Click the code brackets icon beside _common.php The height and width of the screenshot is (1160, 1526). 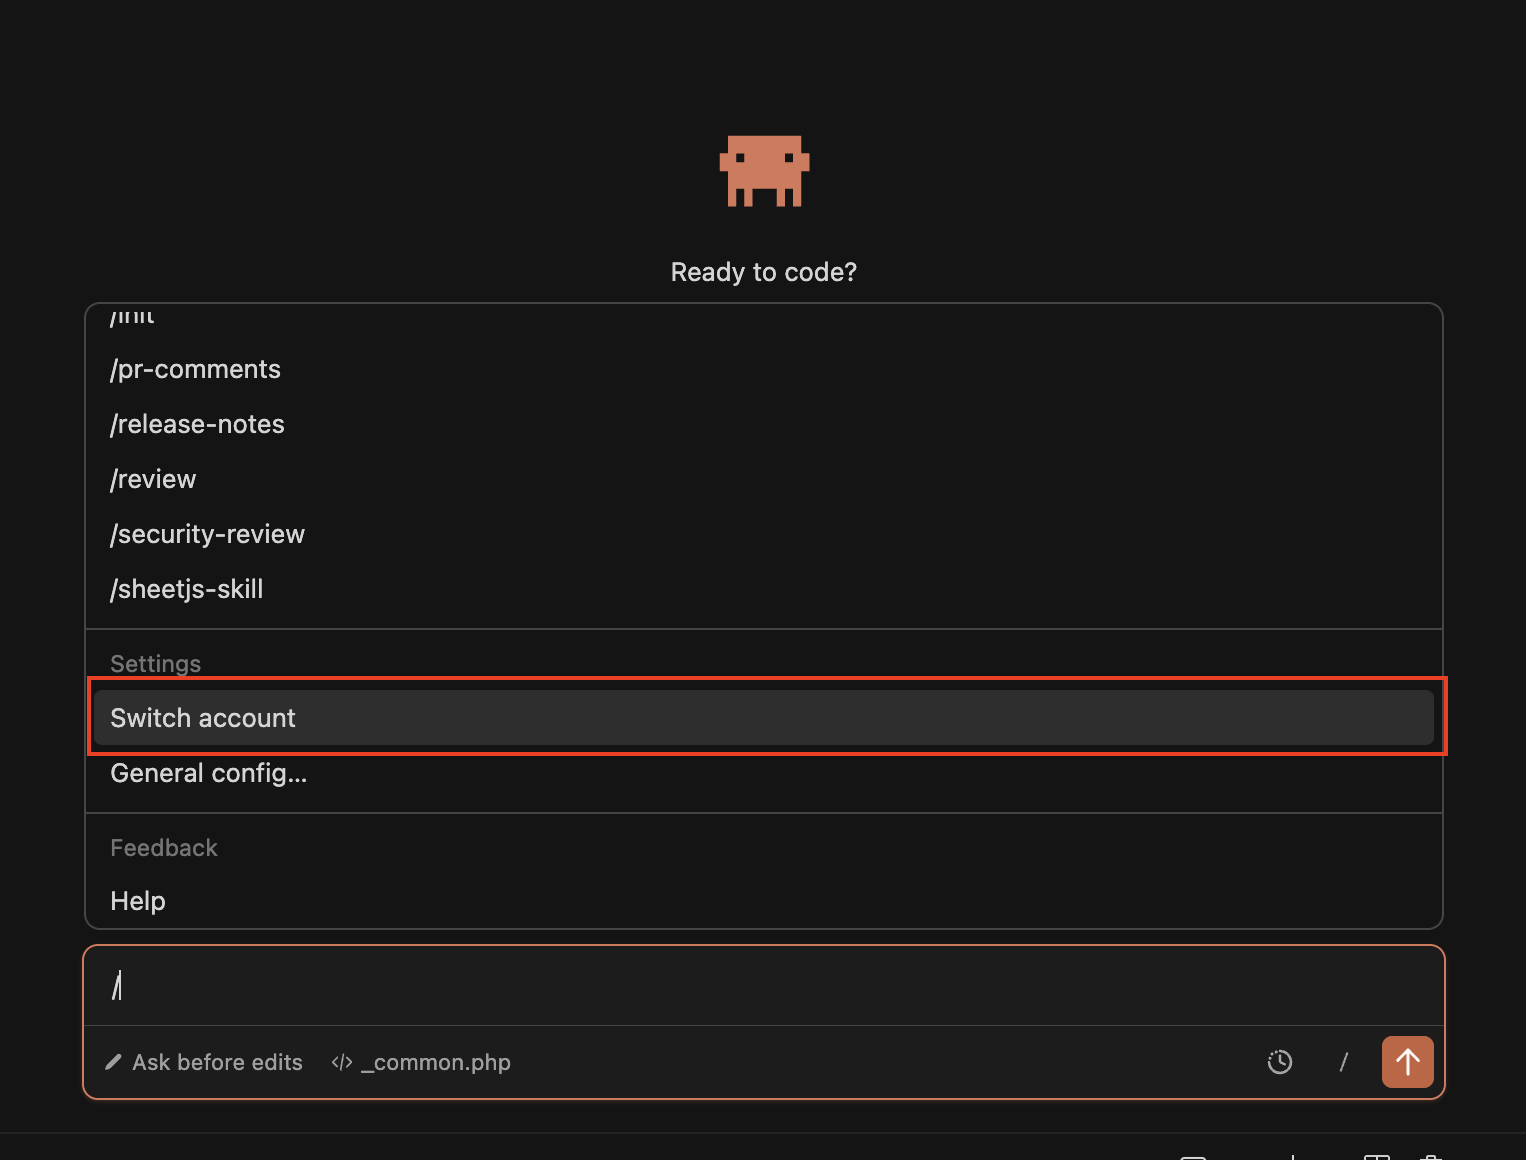tap(342, 1062)
